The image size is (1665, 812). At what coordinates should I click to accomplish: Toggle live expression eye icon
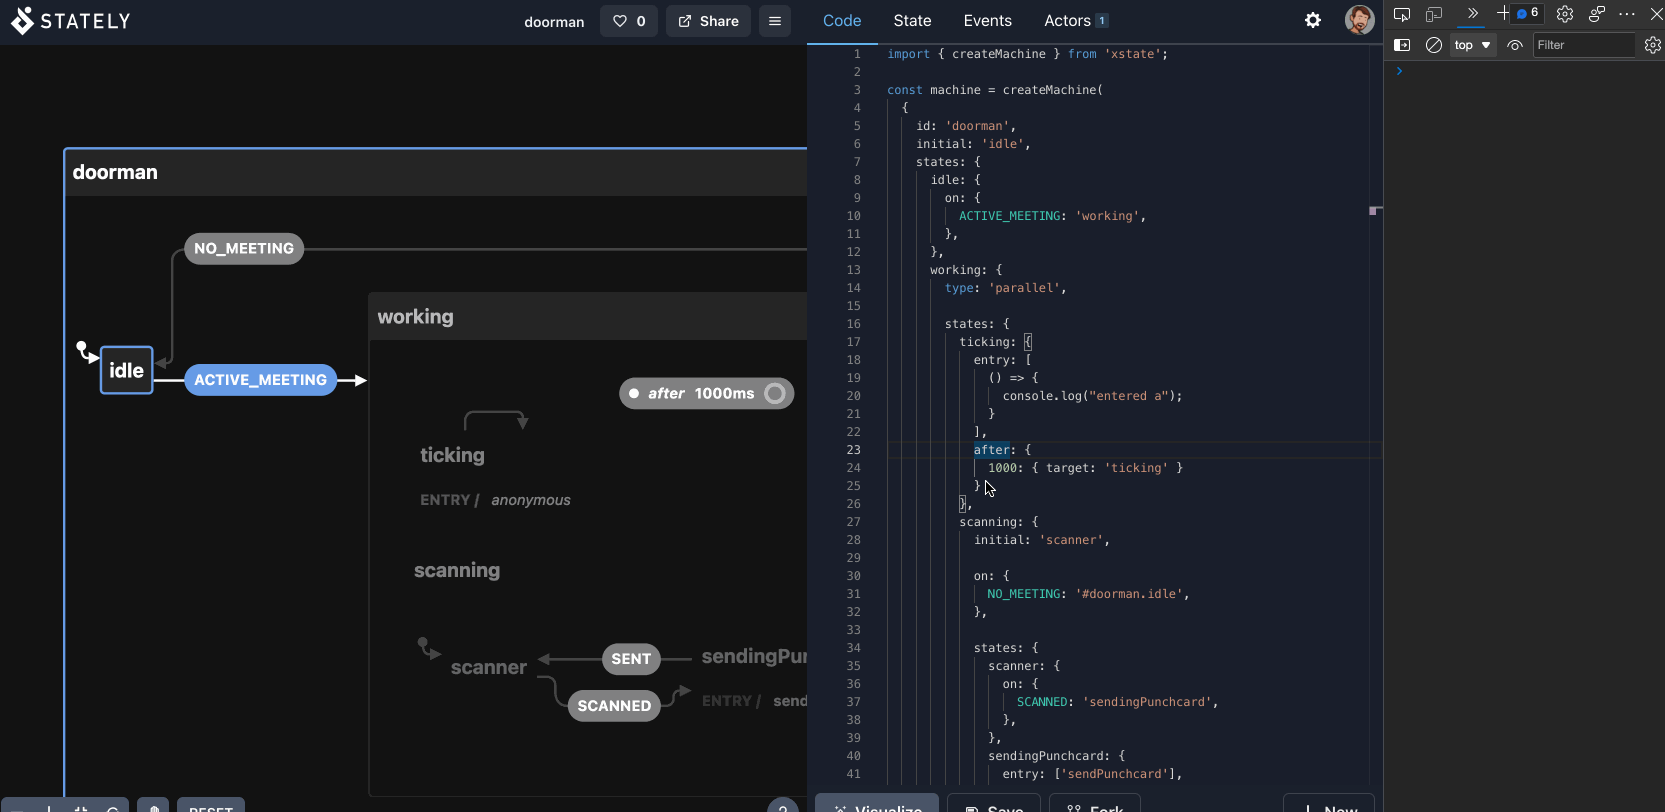1515,45
